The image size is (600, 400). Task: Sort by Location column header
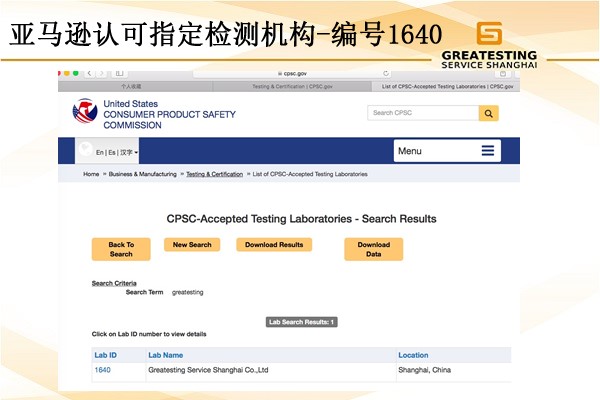[x=413, y=355]
